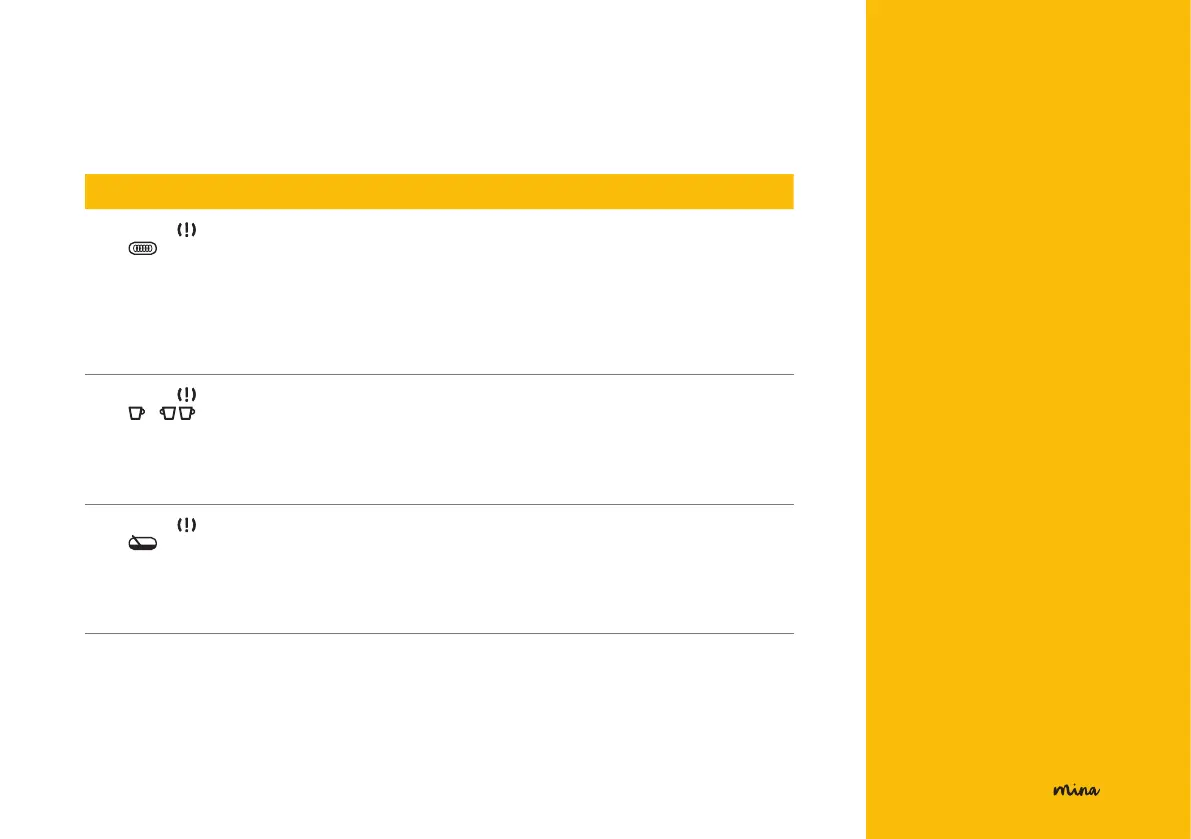The image size is (1191, 839).
Task: Click the blank white area above the yellow header
Action: [x=438, y=90]
